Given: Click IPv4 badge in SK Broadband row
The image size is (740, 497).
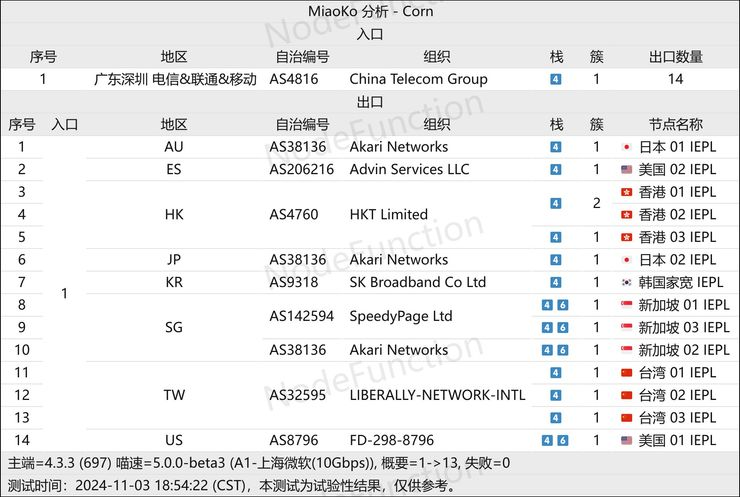Looking at the screenshot, I should point(555,282).
